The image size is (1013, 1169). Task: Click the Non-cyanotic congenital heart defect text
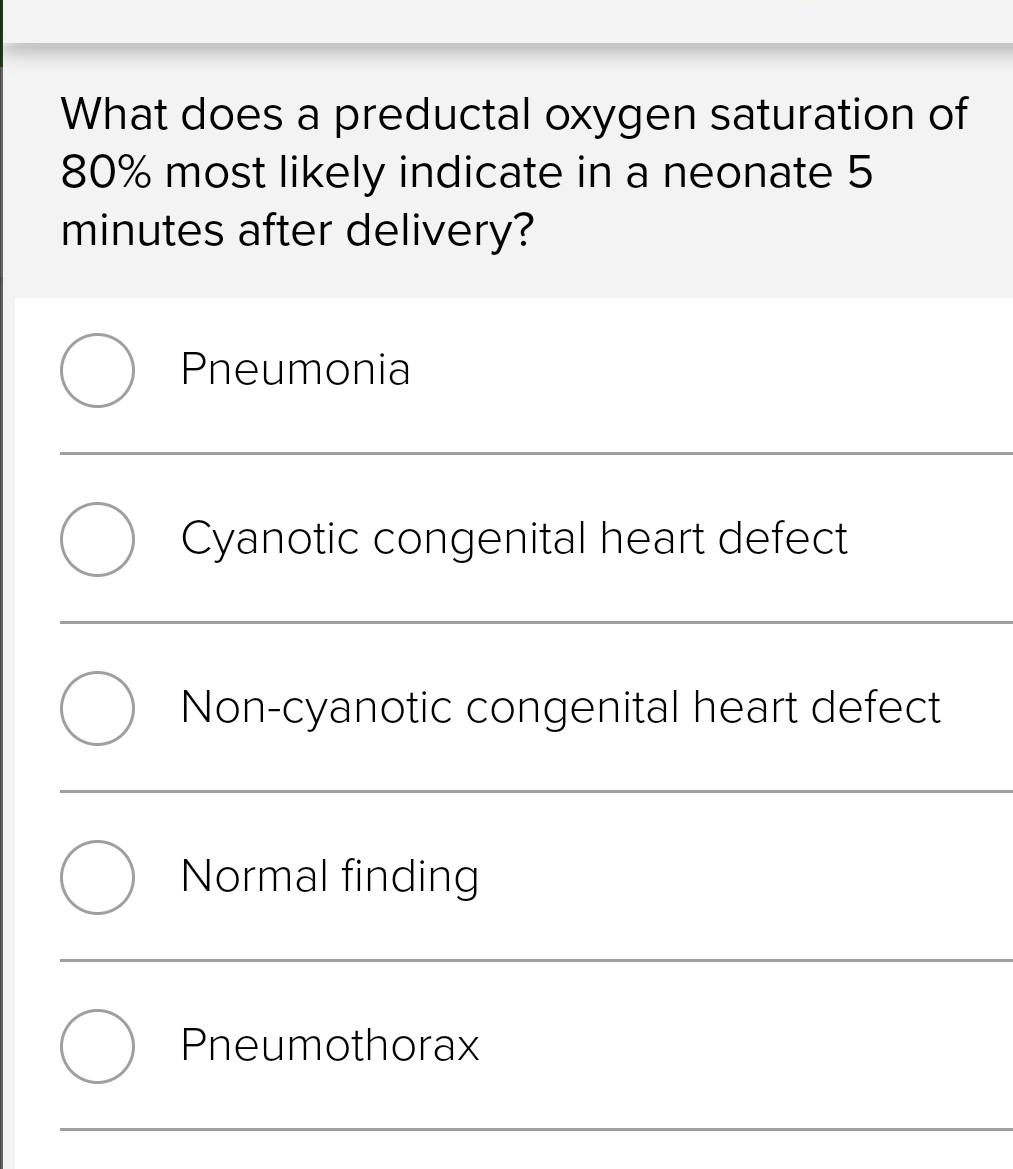[560, 708]
